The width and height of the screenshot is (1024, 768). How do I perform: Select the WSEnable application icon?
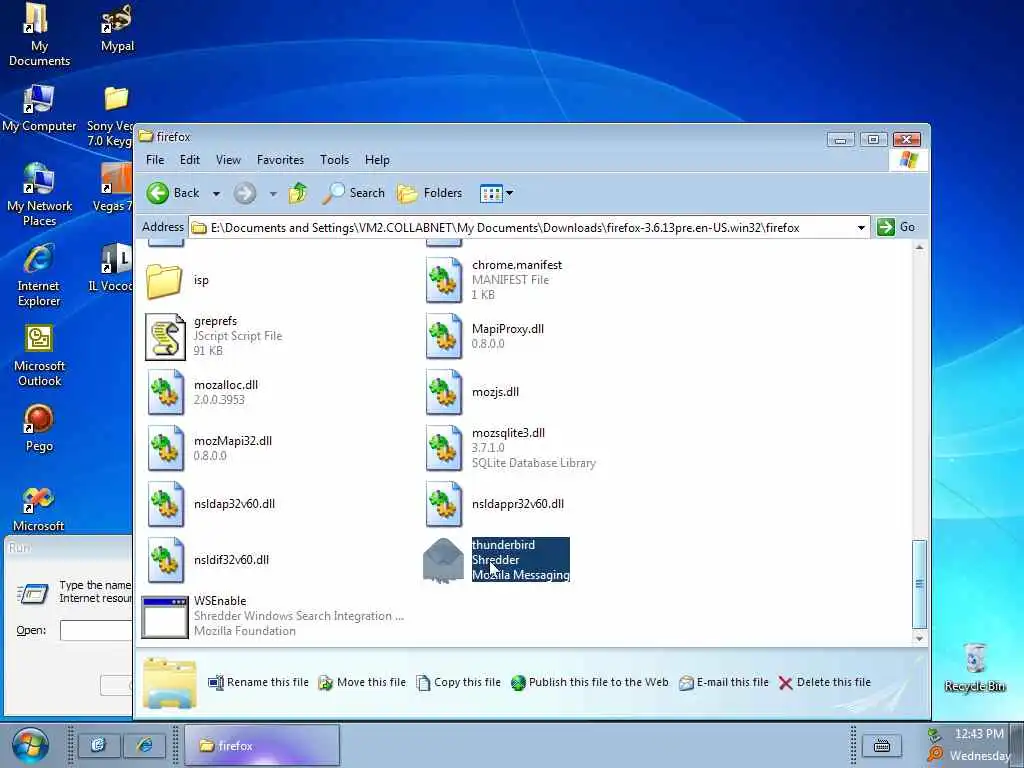pos(165,617)
